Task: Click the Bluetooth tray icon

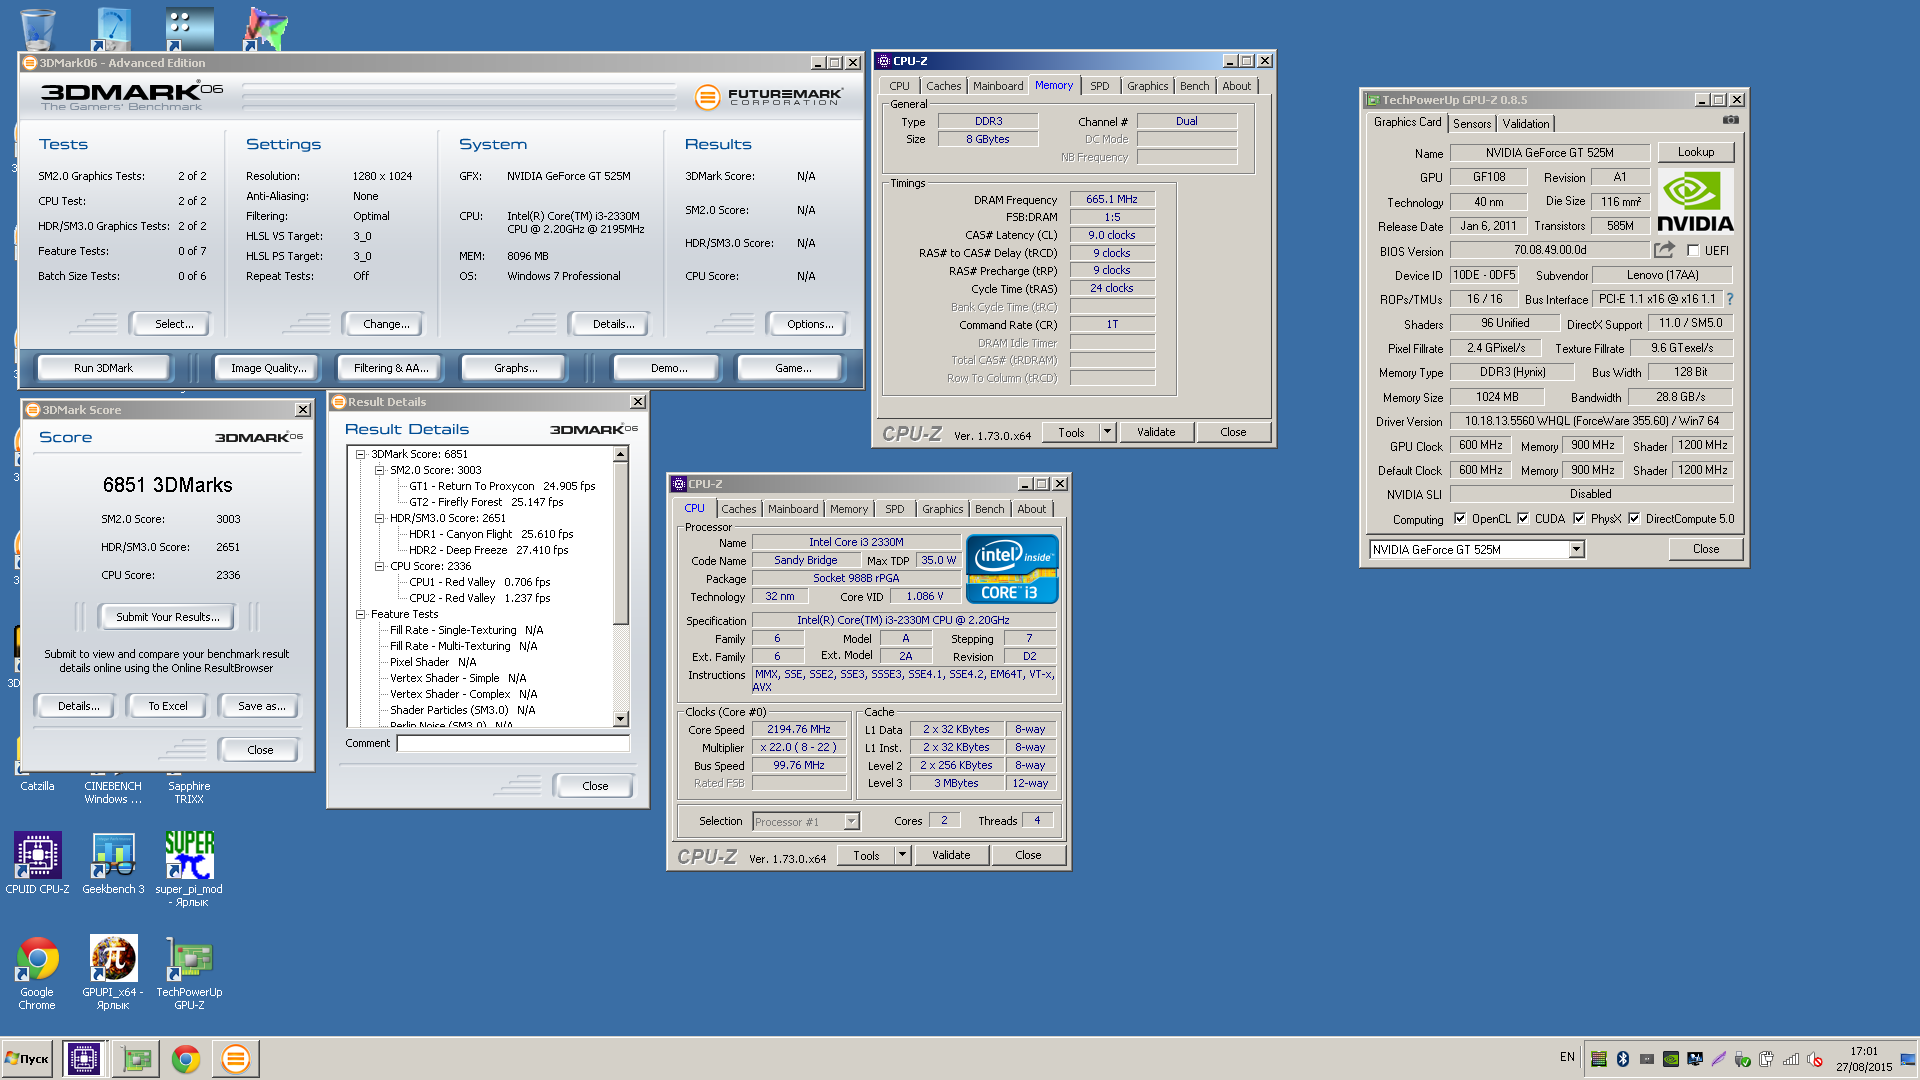Action: 1623,1058
